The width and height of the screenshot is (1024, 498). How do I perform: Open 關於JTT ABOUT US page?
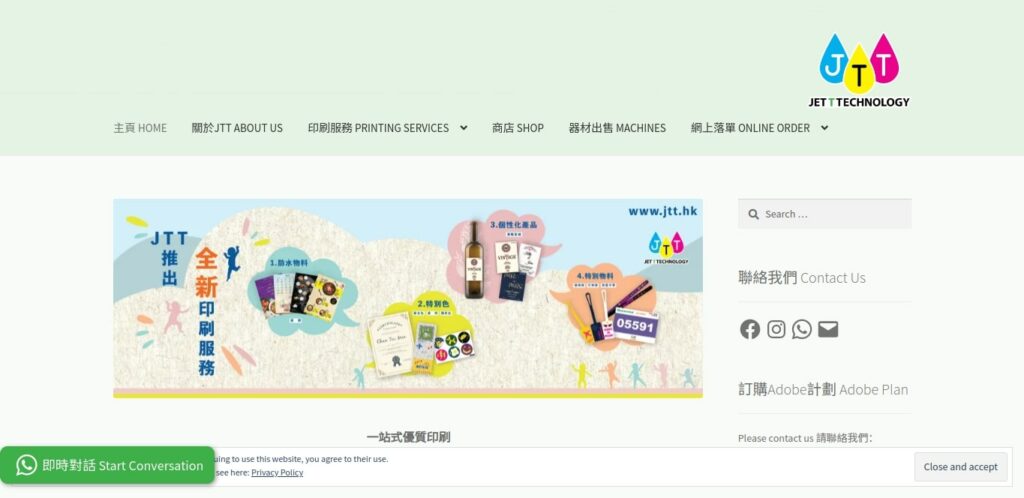(237, 128)
